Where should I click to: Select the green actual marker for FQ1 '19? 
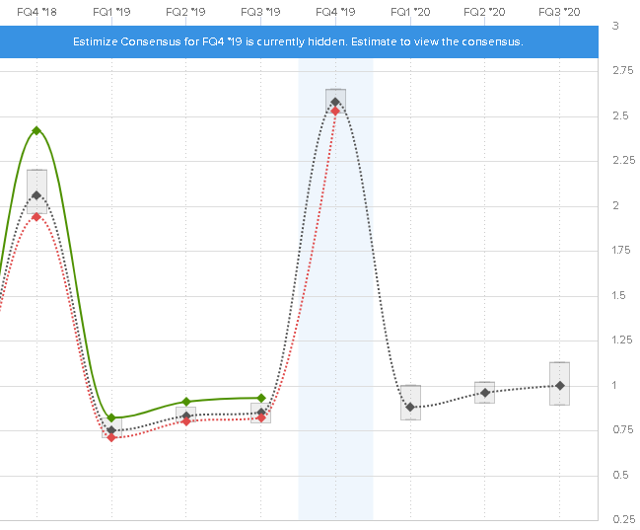(x=111, y=418)
